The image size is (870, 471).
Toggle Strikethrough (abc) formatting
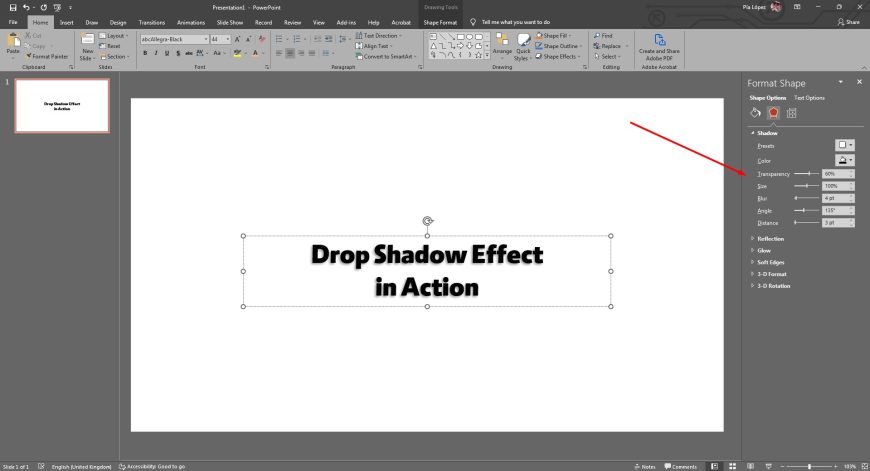tap(189, 53)
